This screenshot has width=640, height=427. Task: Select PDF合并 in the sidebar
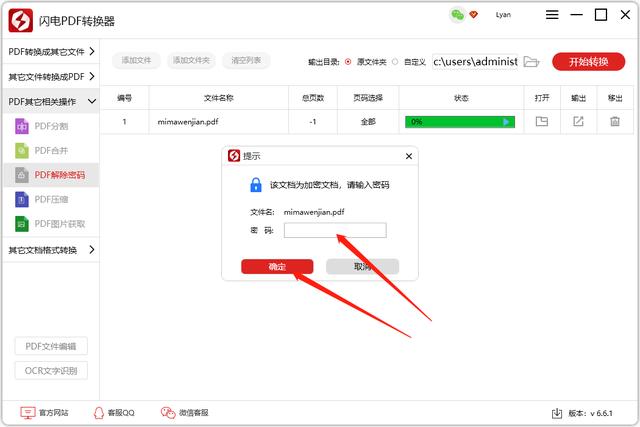pos(52,151)
